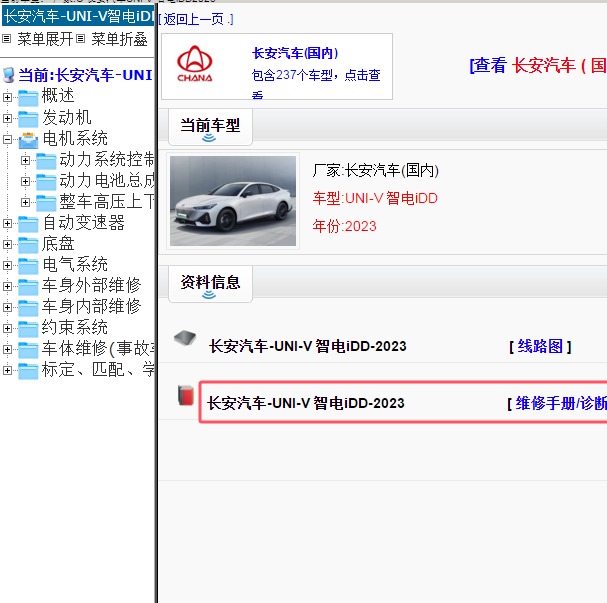Viewport: 607px width, 603px height.
Task: Click the 菜单折叠 collapse-menu icon
Action: point(81,39)
